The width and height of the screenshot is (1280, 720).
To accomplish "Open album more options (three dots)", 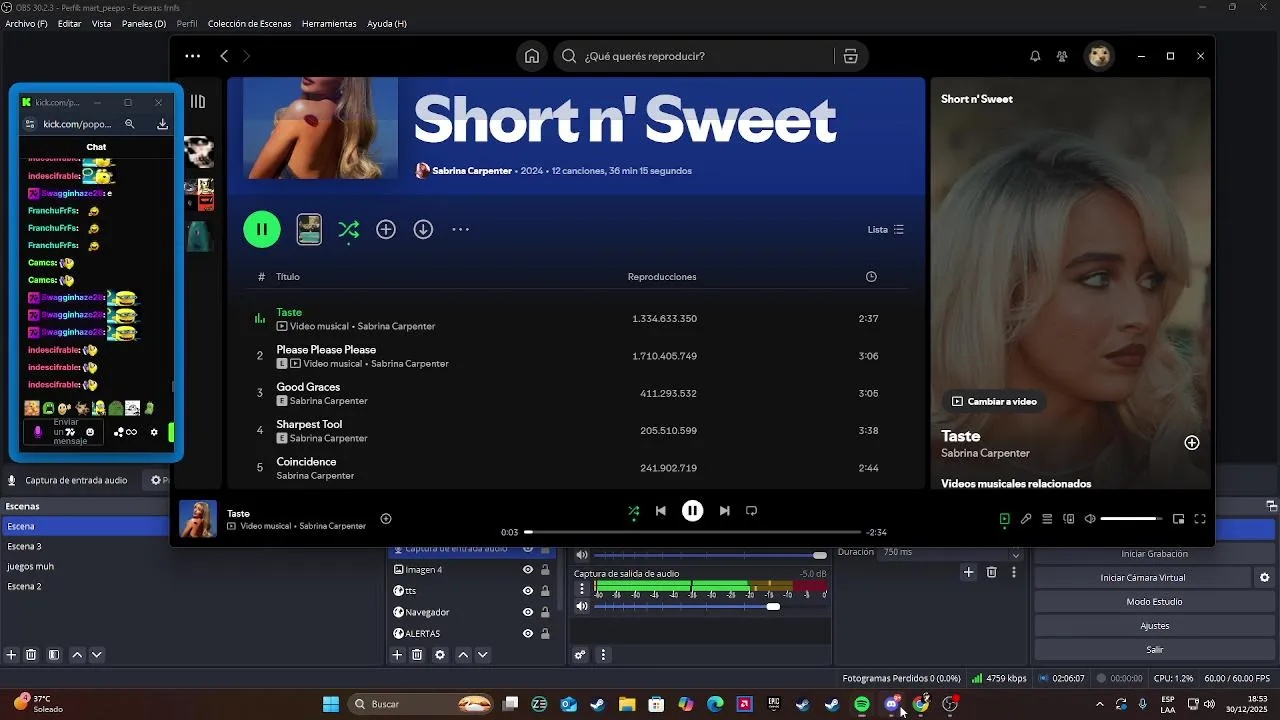I will tap(460, 230).
